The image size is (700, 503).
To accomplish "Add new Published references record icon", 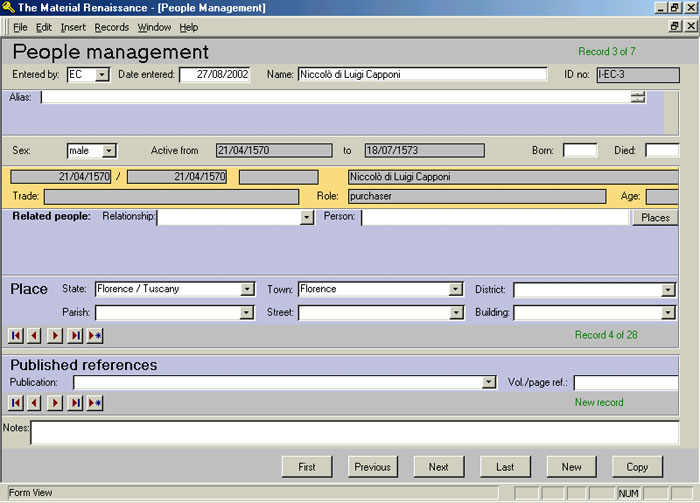I will tap(95, 402).
